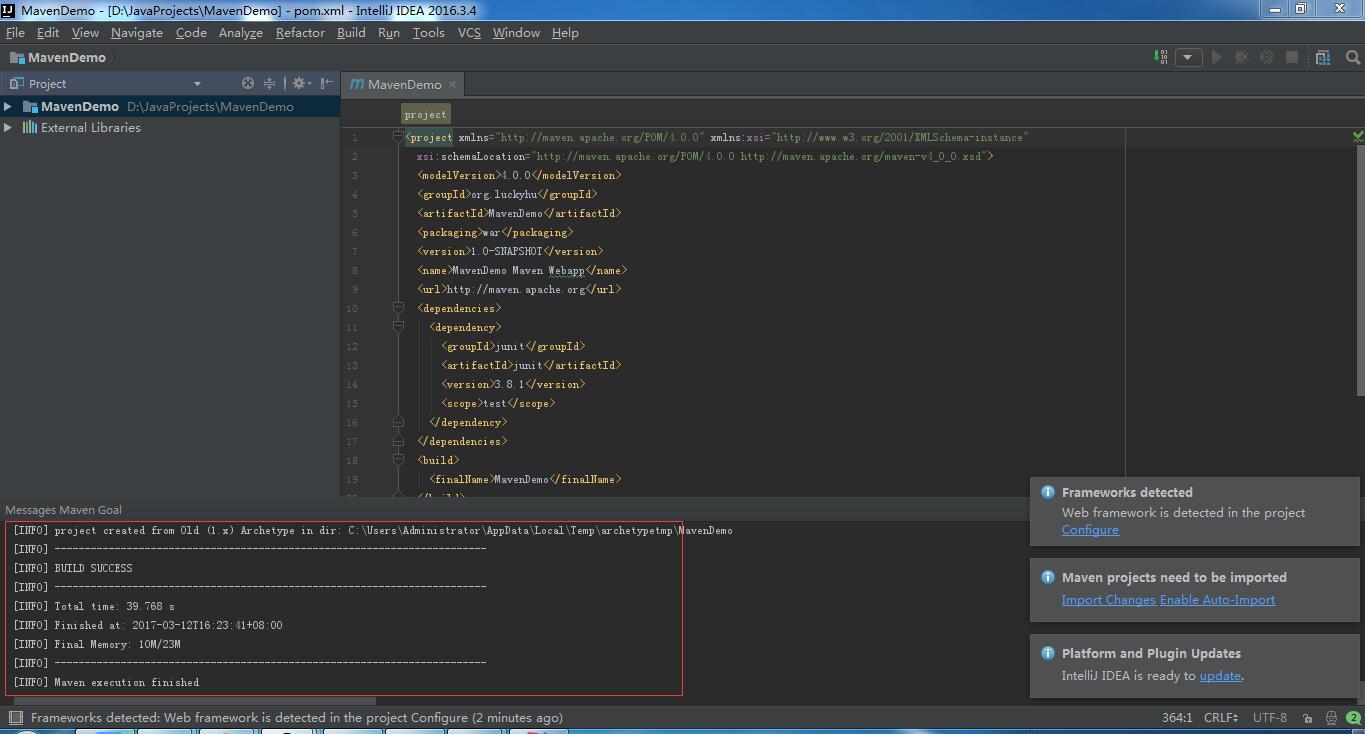Expand the External Libraries tree node
The height and width of the screenshot is (734, 1365).
tap(8, 127)
